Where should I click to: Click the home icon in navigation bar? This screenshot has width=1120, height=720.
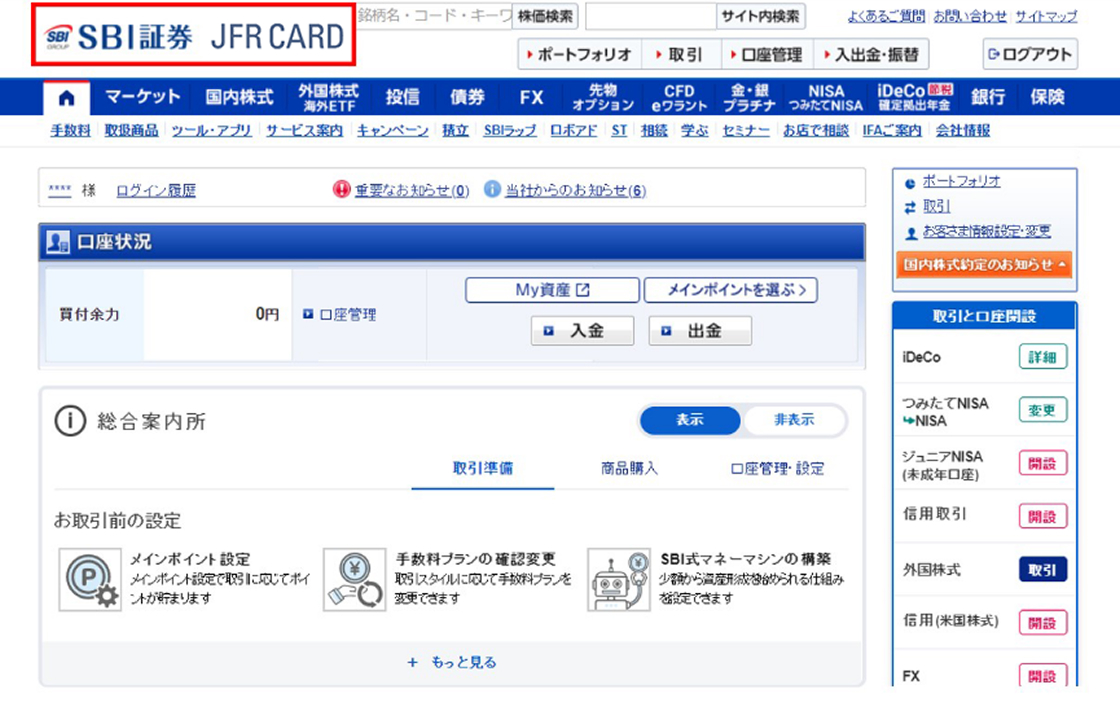pos(66,98)
